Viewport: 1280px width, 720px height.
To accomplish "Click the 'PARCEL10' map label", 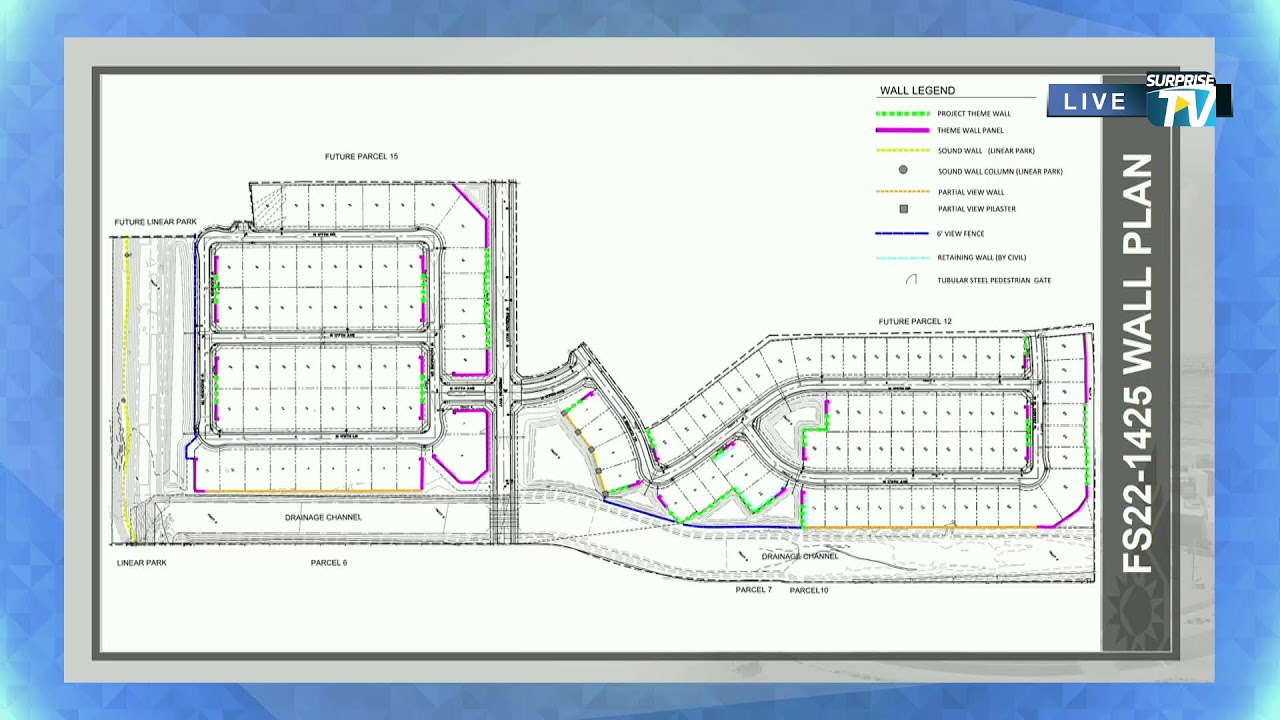I will point(808,590).
